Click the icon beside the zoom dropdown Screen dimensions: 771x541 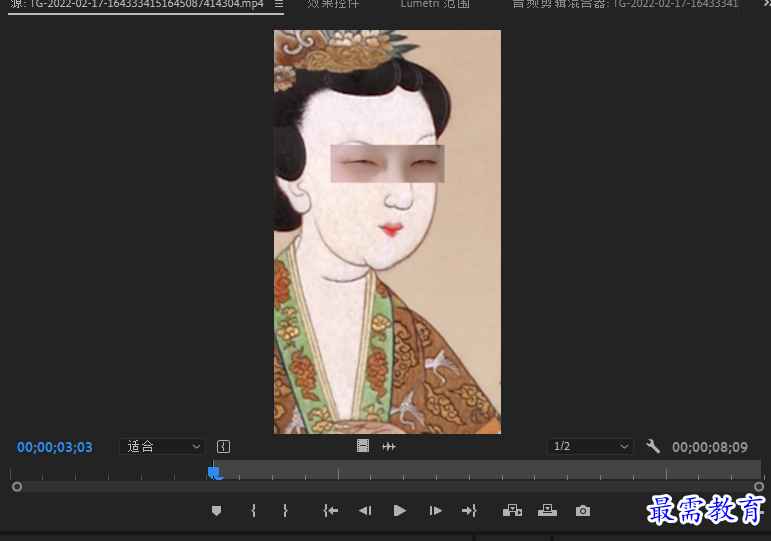[x=223, y=447]
